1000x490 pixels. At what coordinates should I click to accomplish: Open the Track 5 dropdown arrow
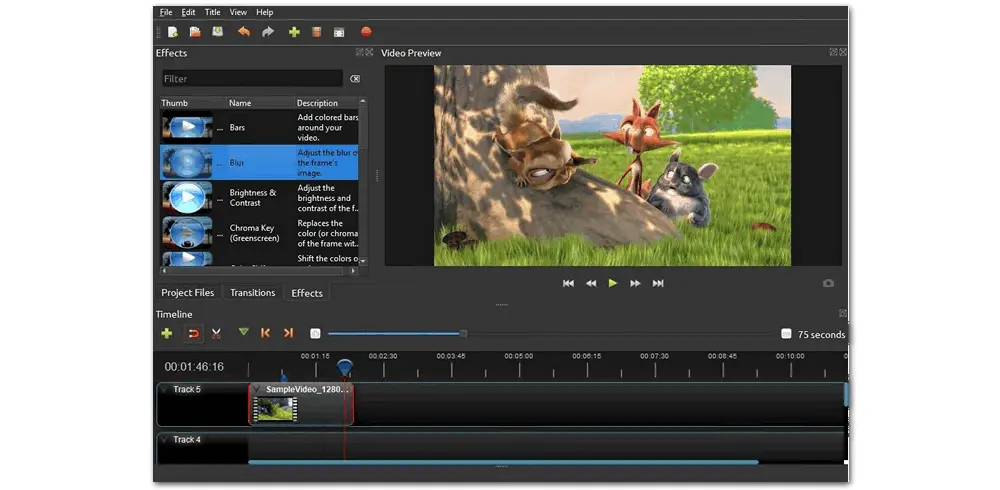165,389
